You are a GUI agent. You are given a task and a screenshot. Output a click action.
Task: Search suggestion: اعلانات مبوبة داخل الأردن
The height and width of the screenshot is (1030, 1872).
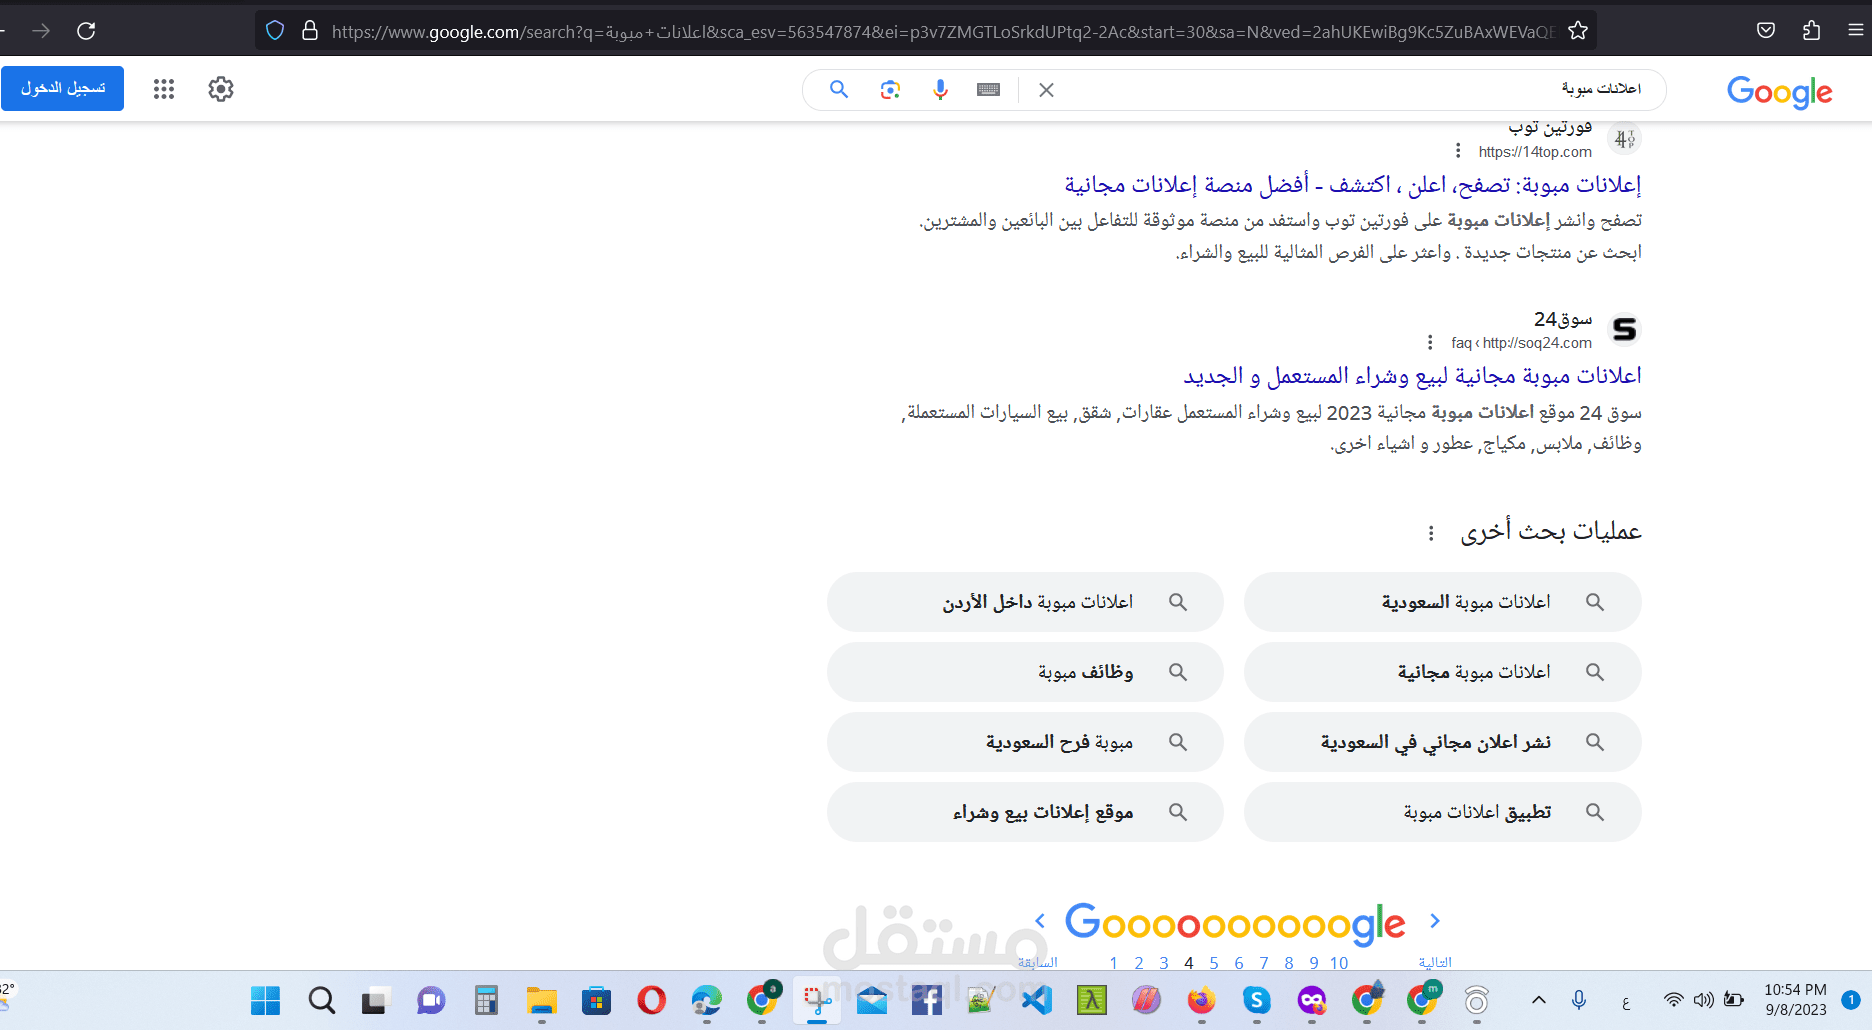1025,602
